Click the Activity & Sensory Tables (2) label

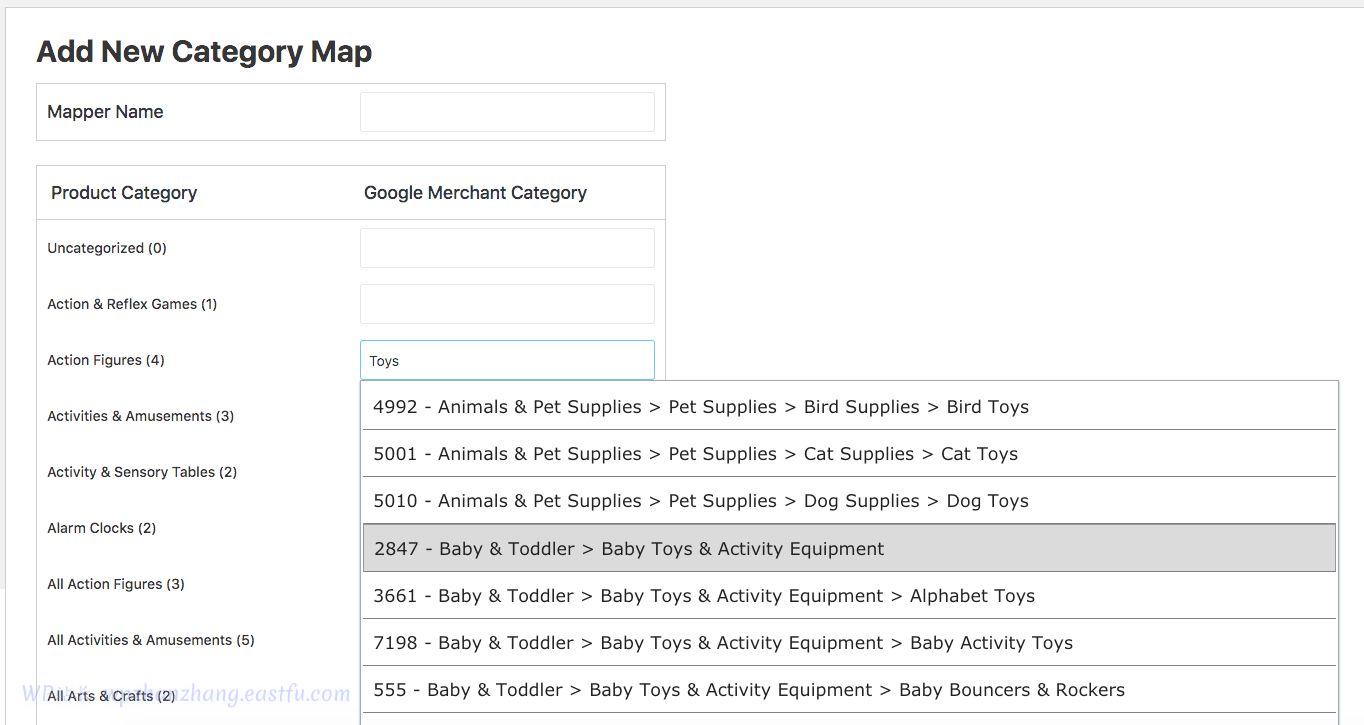point(142,472)
